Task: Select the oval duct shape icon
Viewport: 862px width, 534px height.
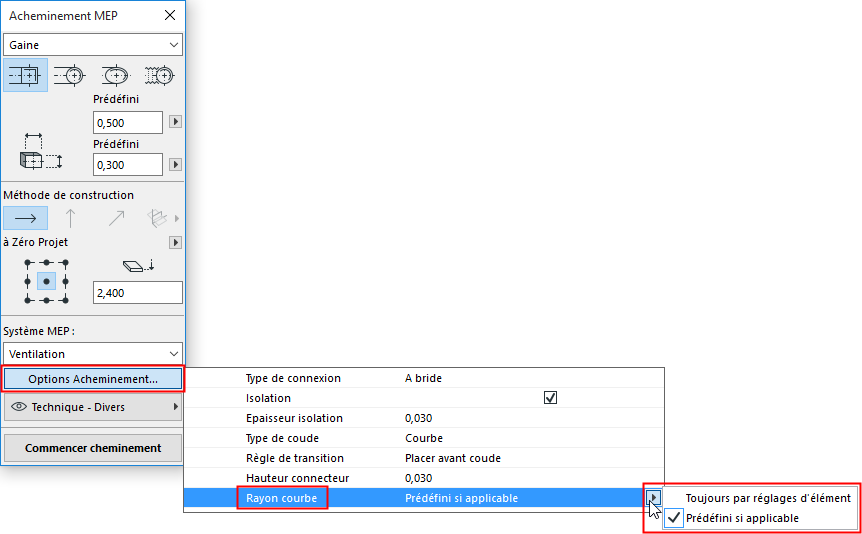Action: pyautogui.click(x=115, y=75)
